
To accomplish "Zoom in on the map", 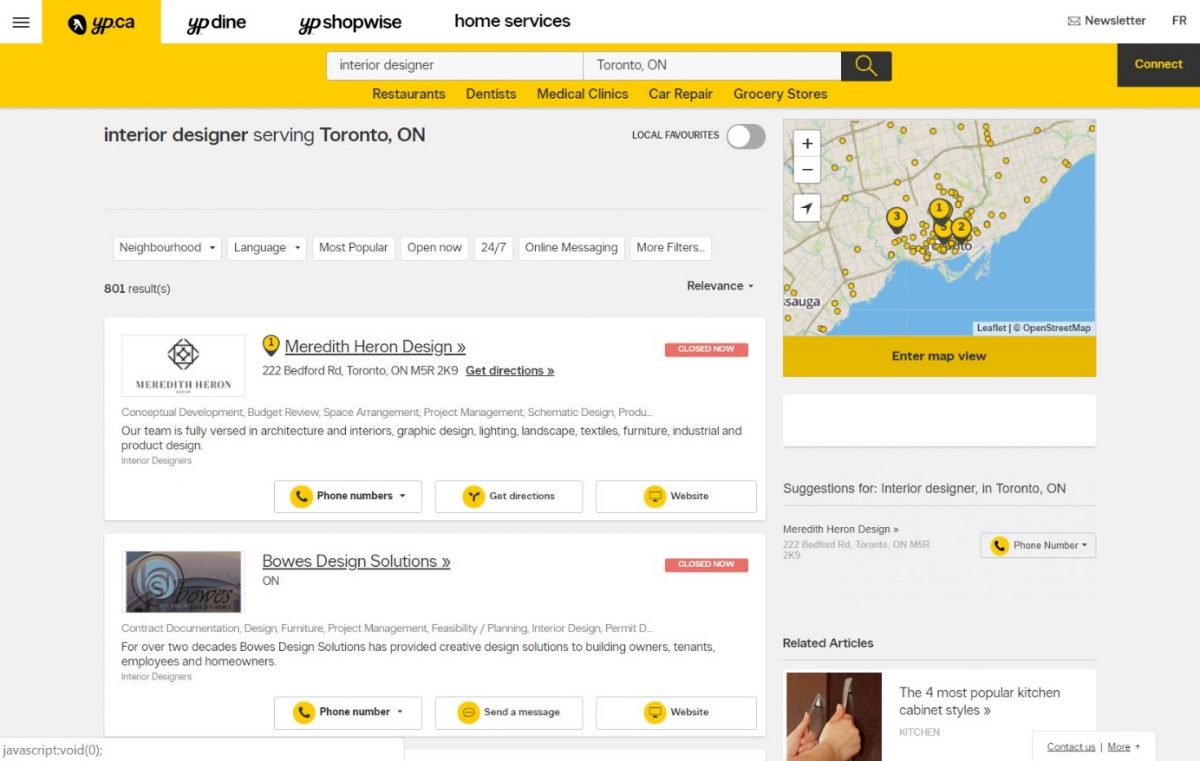I will pos(807,143).
